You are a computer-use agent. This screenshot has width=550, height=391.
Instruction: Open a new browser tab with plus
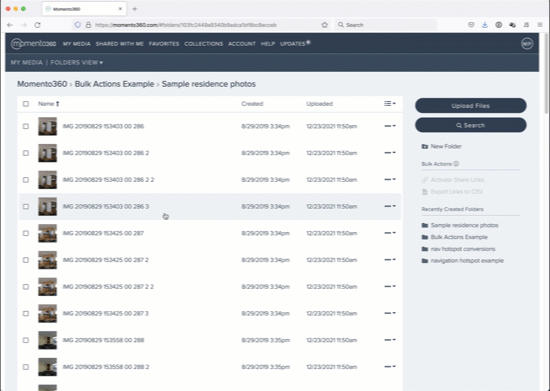pos(135,9)
